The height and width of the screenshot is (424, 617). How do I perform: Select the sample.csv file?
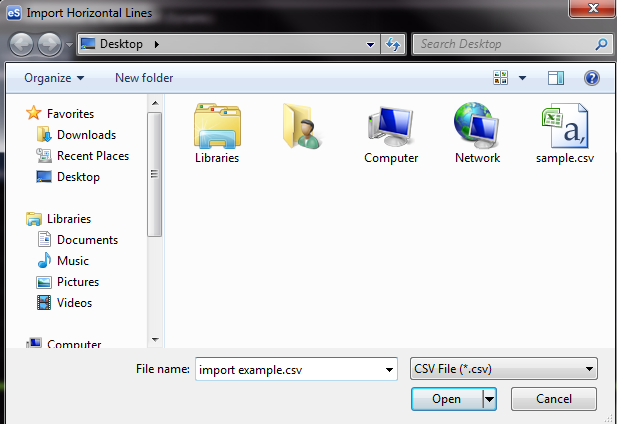(x=565, y=133)
